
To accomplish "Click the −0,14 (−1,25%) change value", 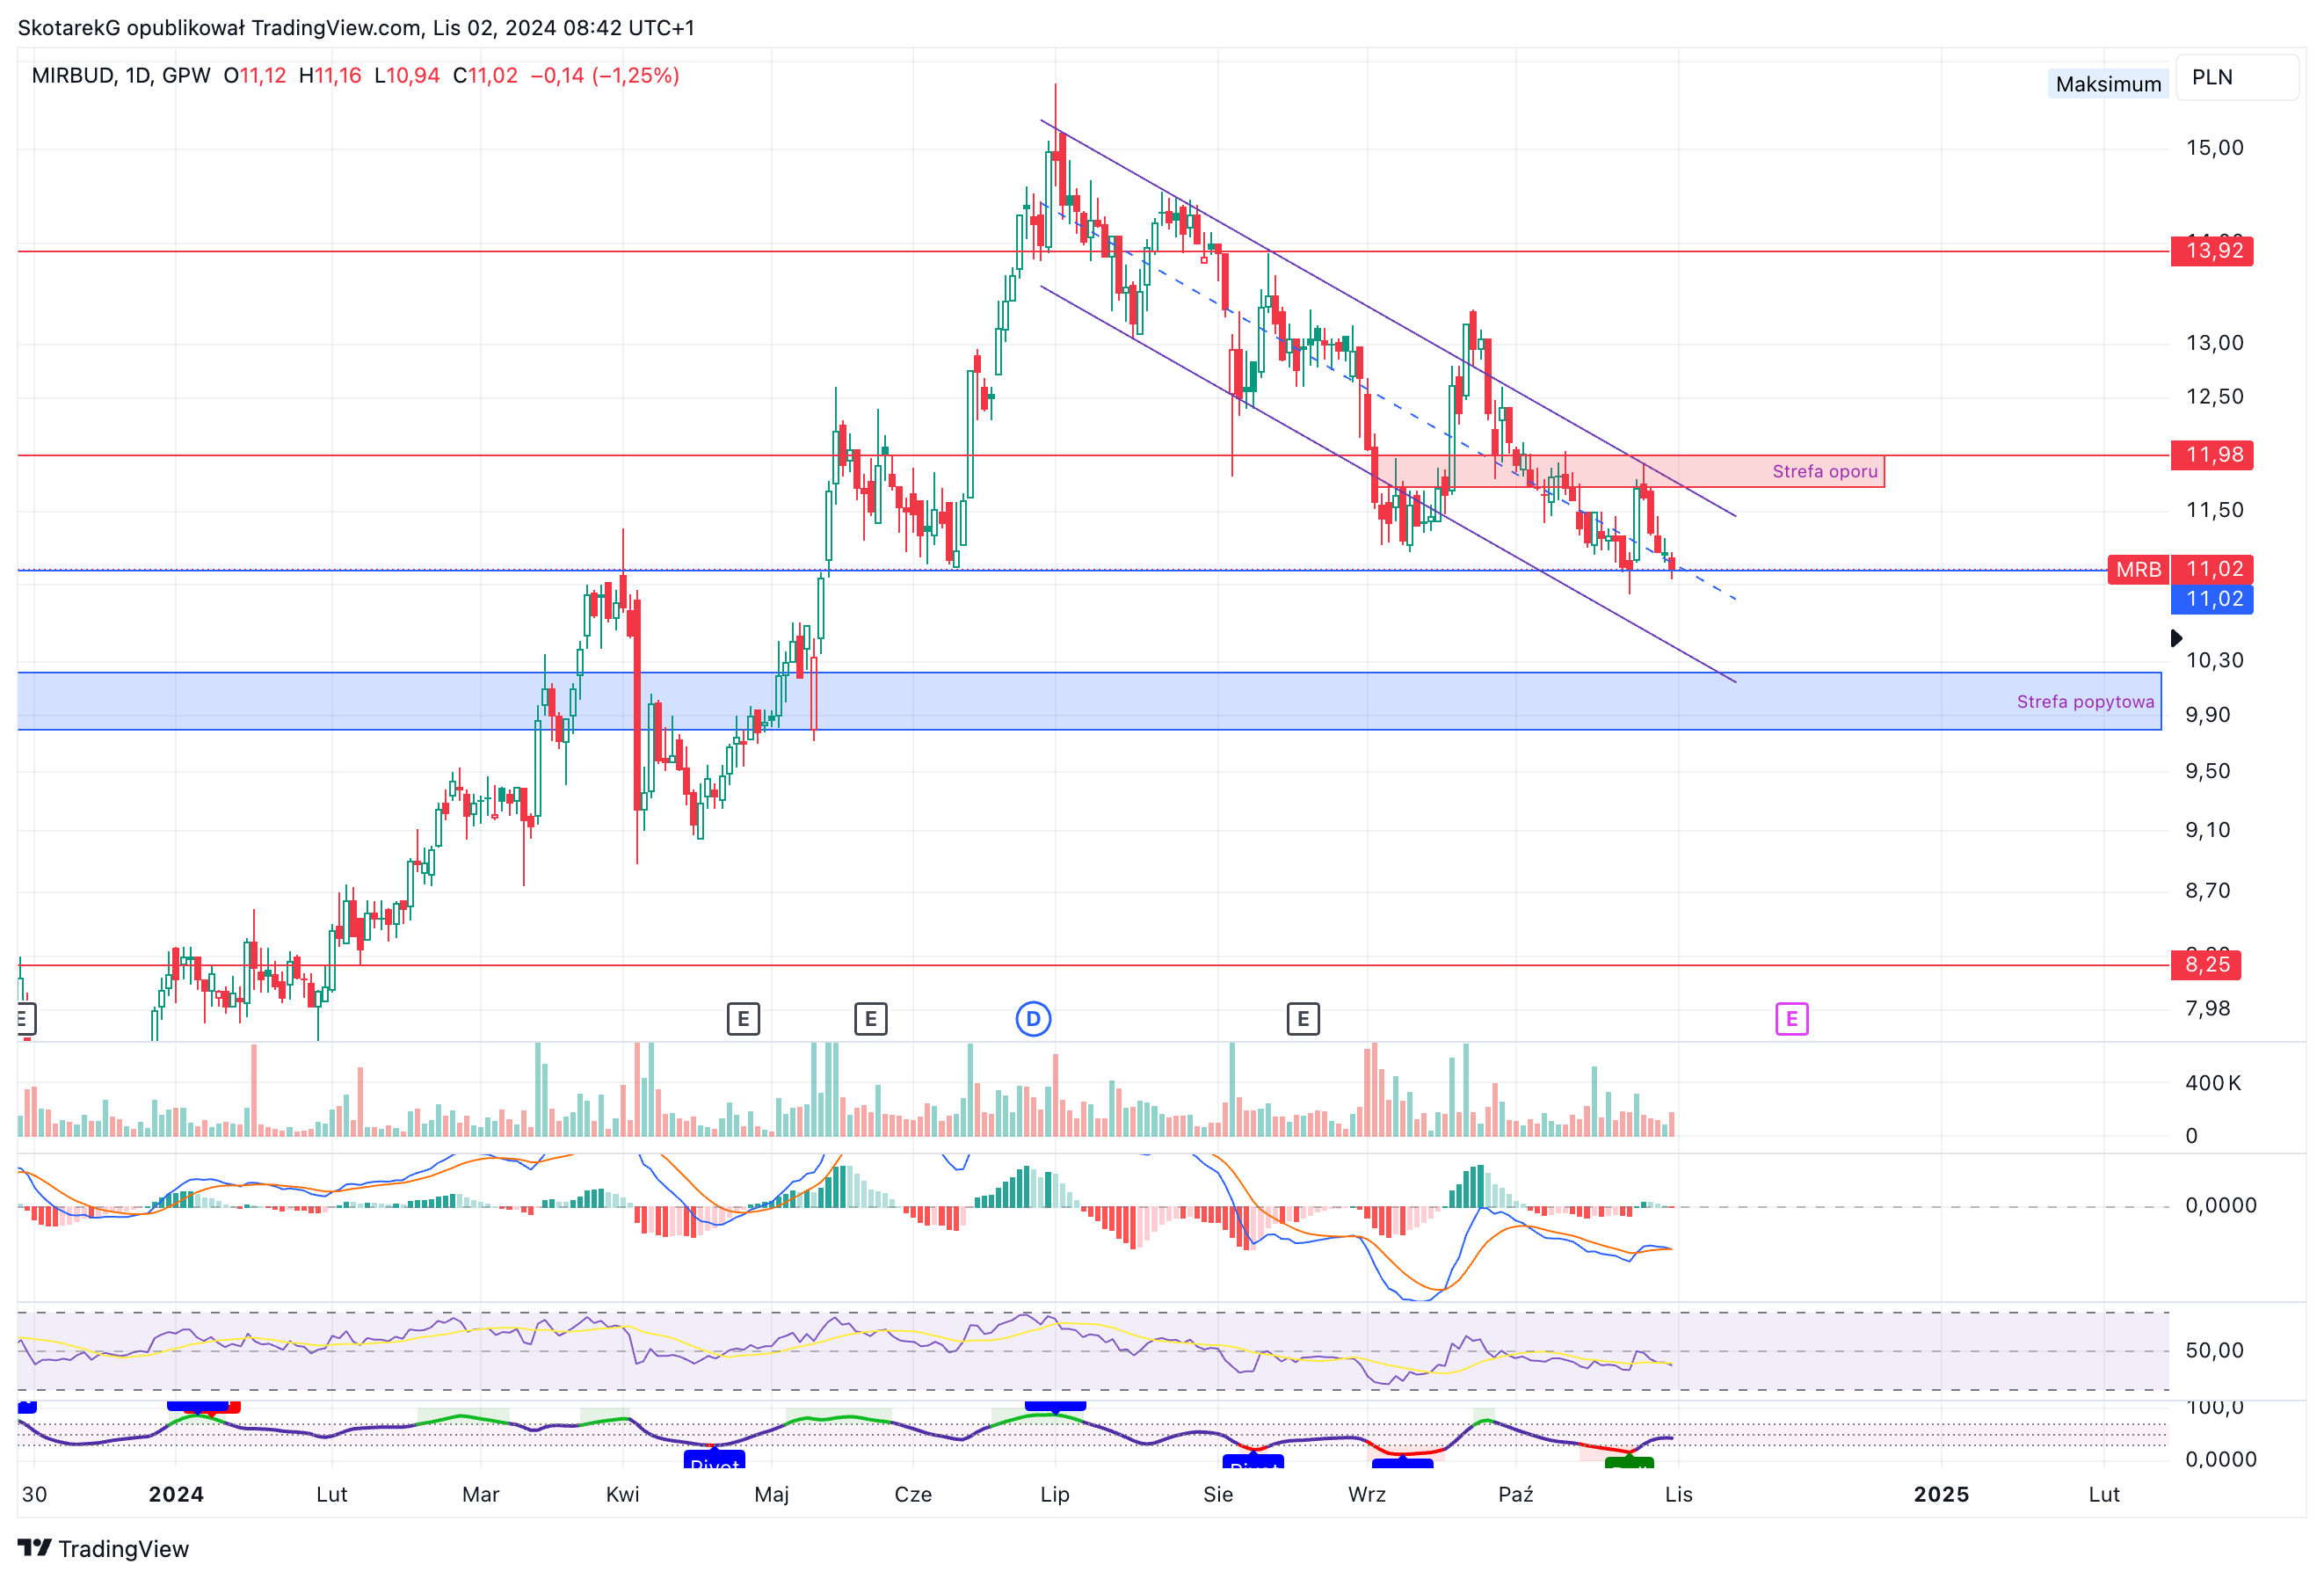I will (x=605, y=76).
